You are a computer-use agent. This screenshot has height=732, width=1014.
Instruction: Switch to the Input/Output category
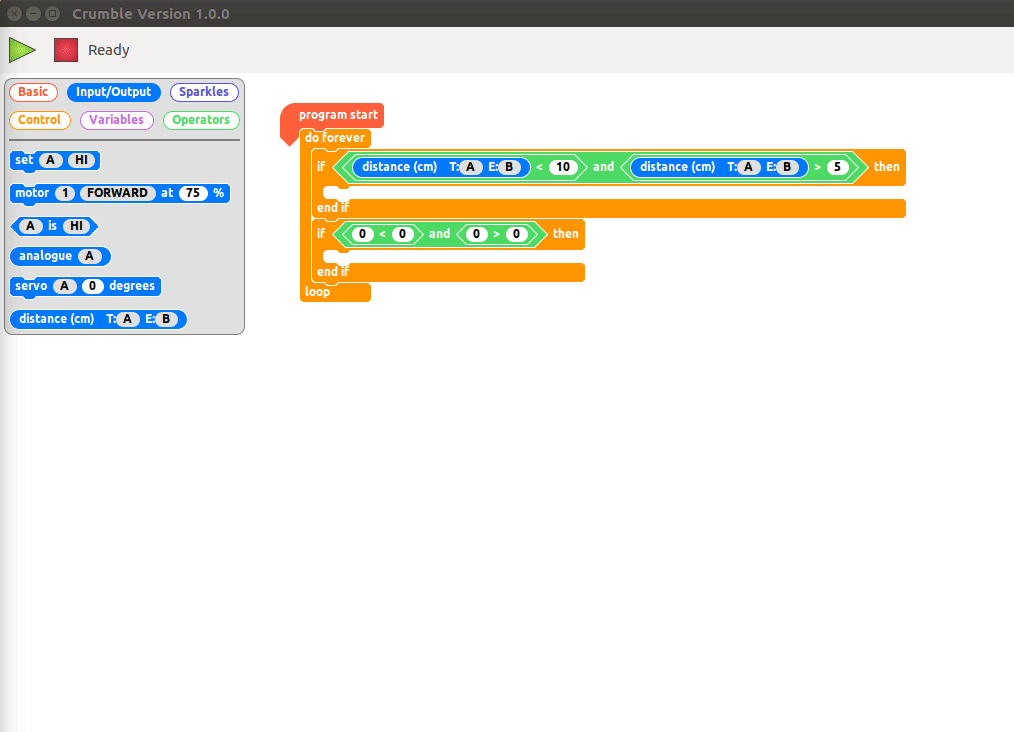113,92
